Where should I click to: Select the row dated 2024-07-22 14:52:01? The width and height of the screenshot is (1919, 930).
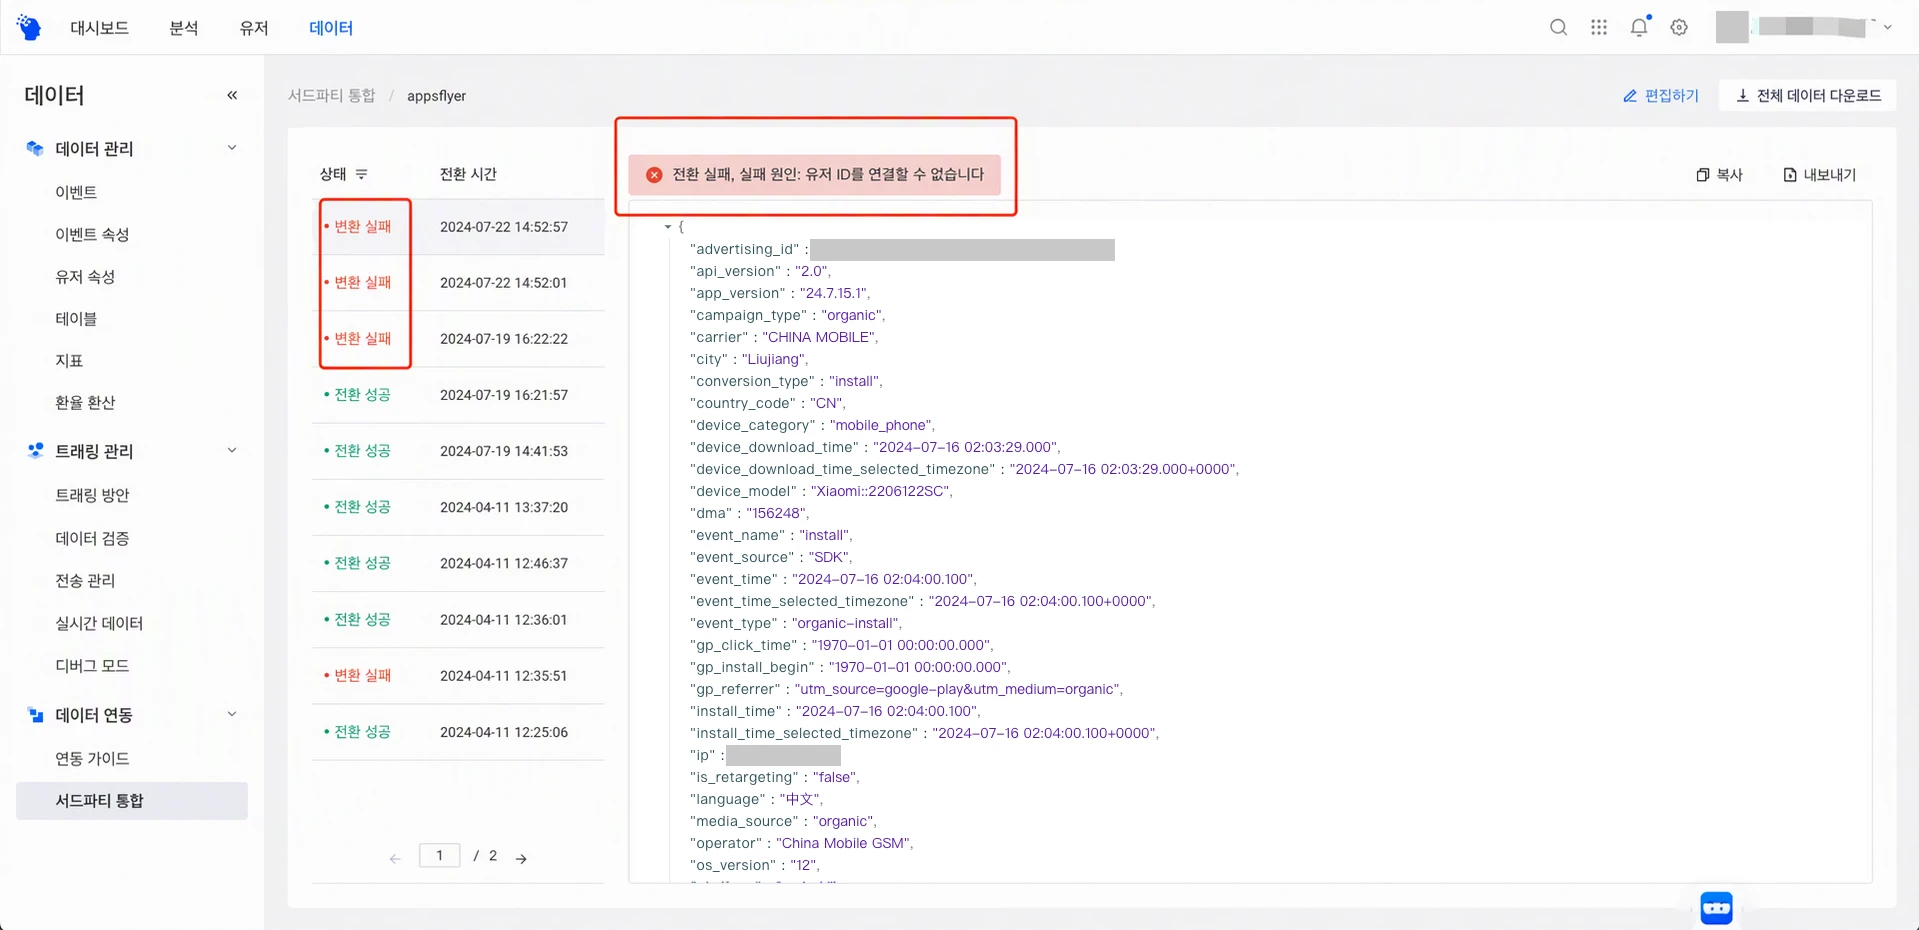pyautogui.click(x=458, y=283)
